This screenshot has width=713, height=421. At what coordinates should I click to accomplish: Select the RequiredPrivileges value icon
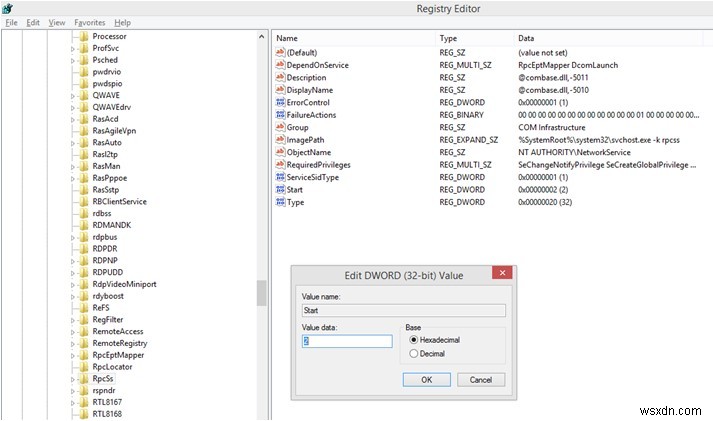[x=280, y=165]
